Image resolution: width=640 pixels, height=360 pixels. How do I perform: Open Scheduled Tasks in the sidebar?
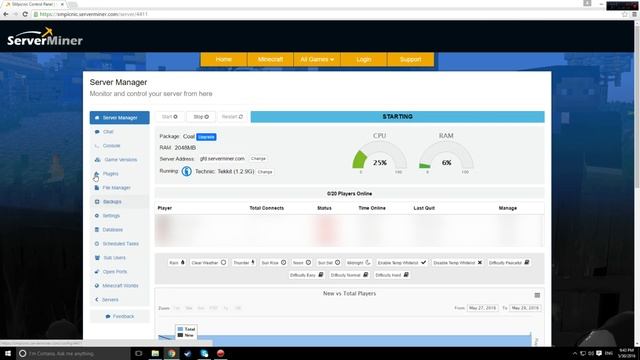119,244
